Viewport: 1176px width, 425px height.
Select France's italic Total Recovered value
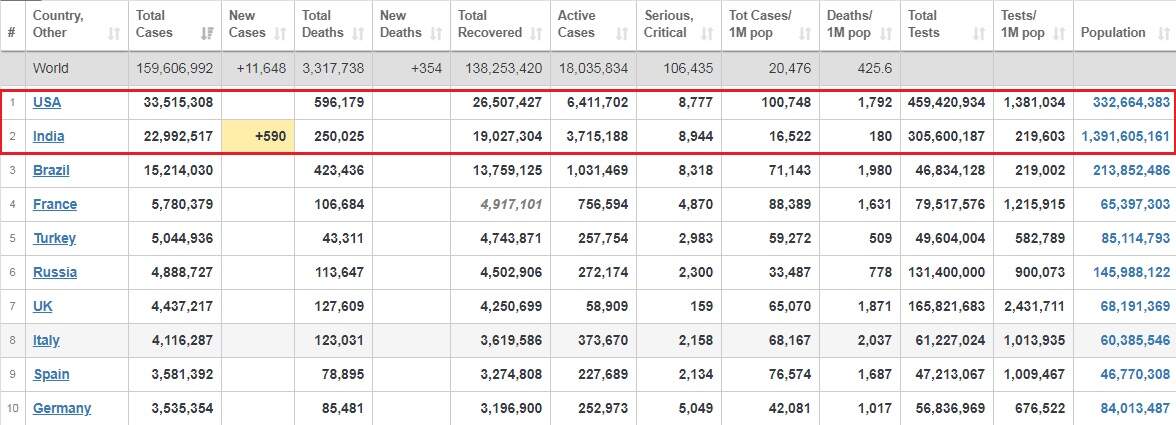tap(509, 204)
